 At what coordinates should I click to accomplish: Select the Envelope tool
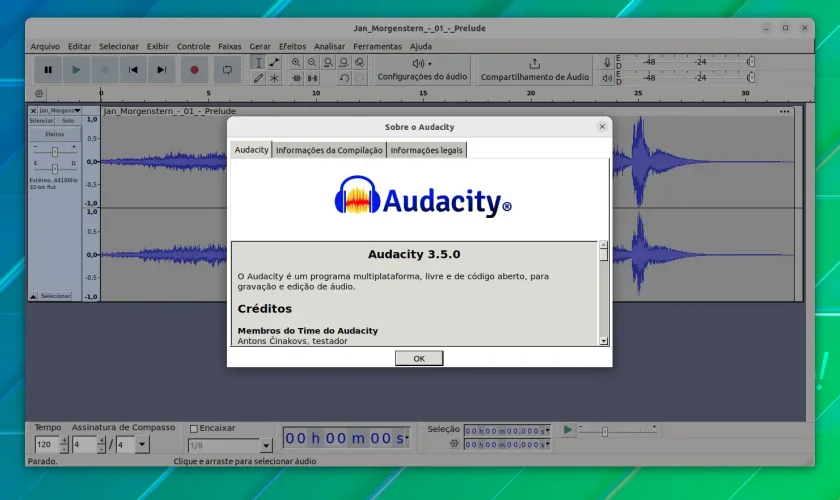coord(274,63)
